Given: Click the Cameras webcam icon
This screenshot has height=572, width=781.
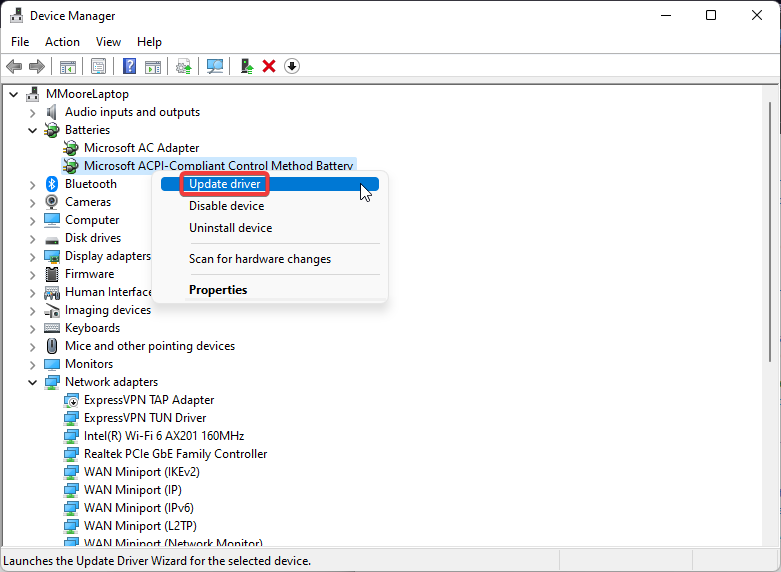Looking at the screenshot, I should tap(52, 202).
